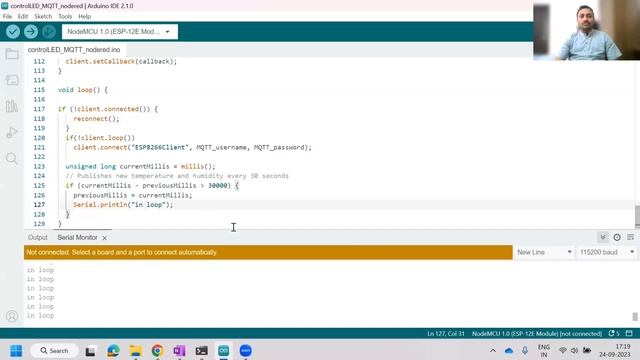The image size is (640, 360).
Task: Open the volume speaker tray icon
Action: click(x=574, y=351)
